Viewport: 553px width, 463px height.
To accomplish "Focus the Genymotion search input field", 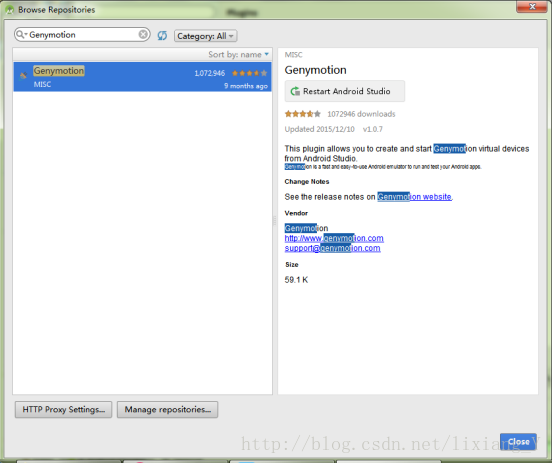I will point(83,35).
